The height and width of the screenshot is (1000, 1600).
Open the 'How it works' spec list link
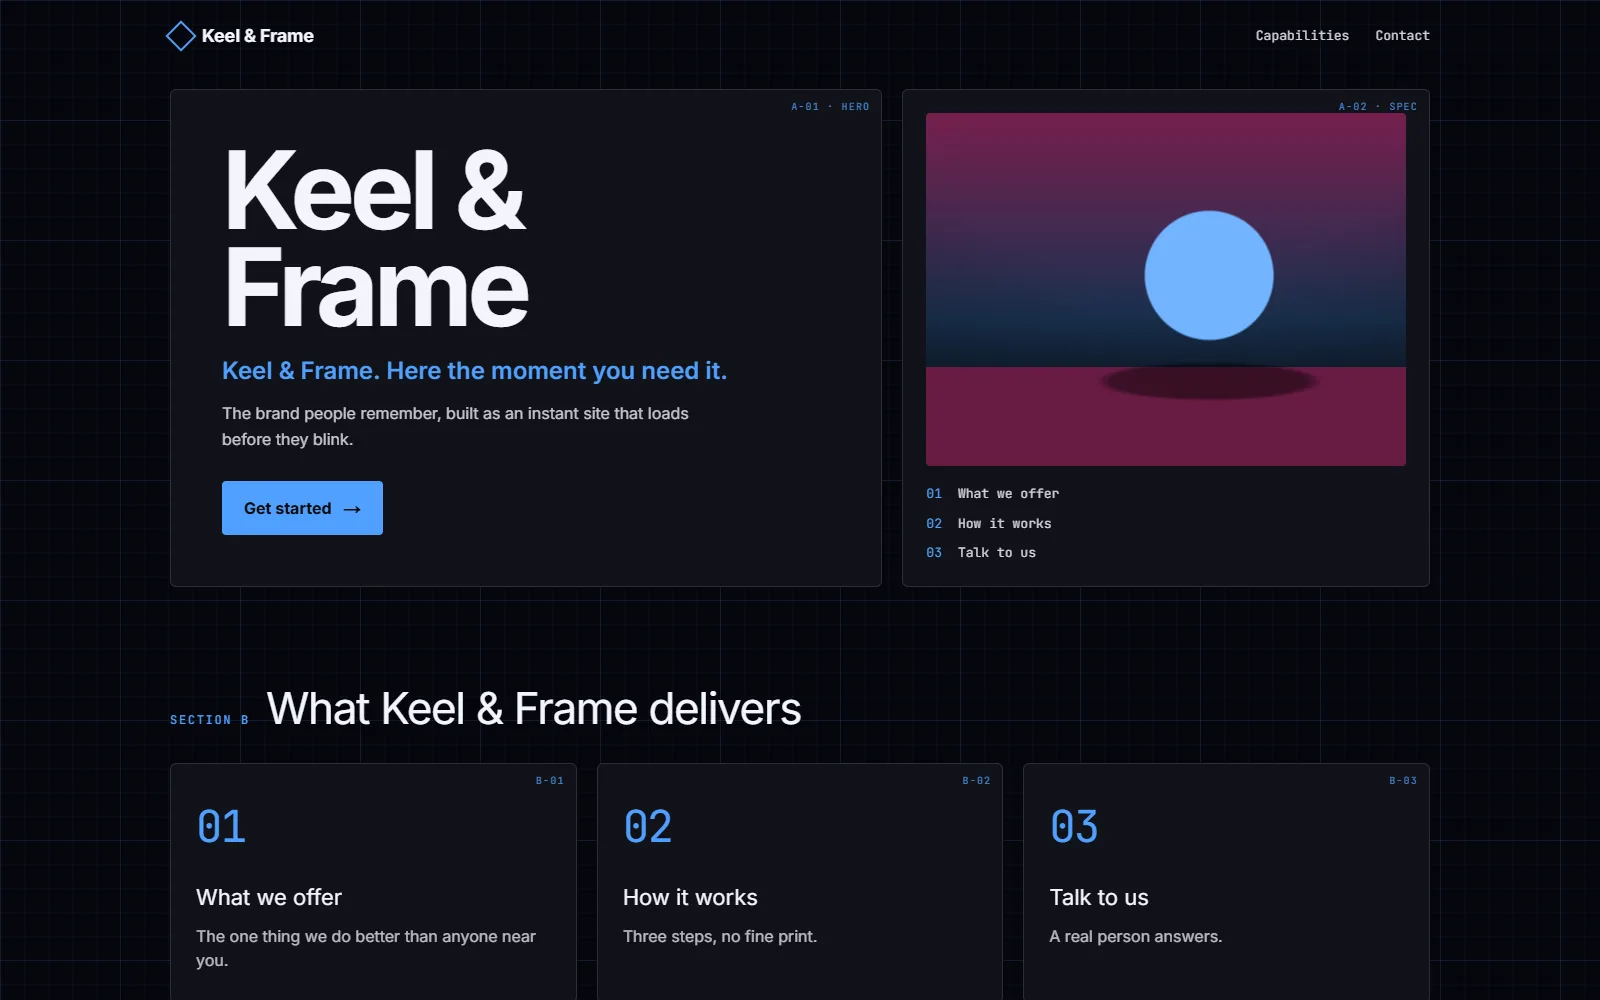[1004, 523]
